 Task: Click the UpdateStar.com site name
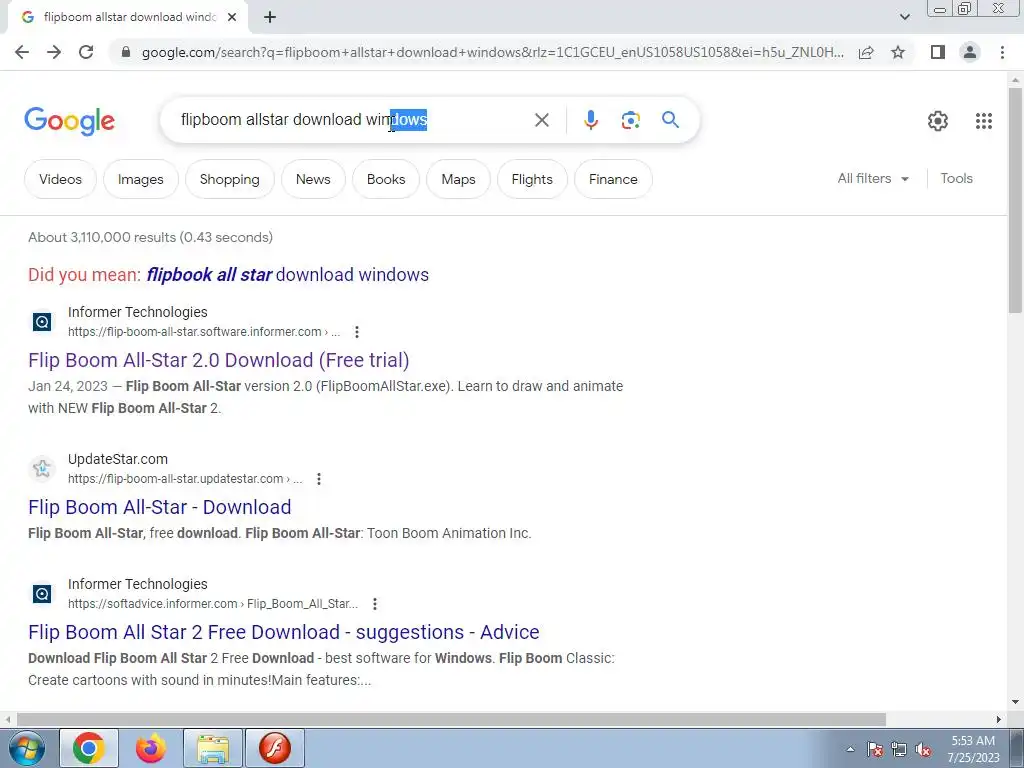click(x=118, y=459)
